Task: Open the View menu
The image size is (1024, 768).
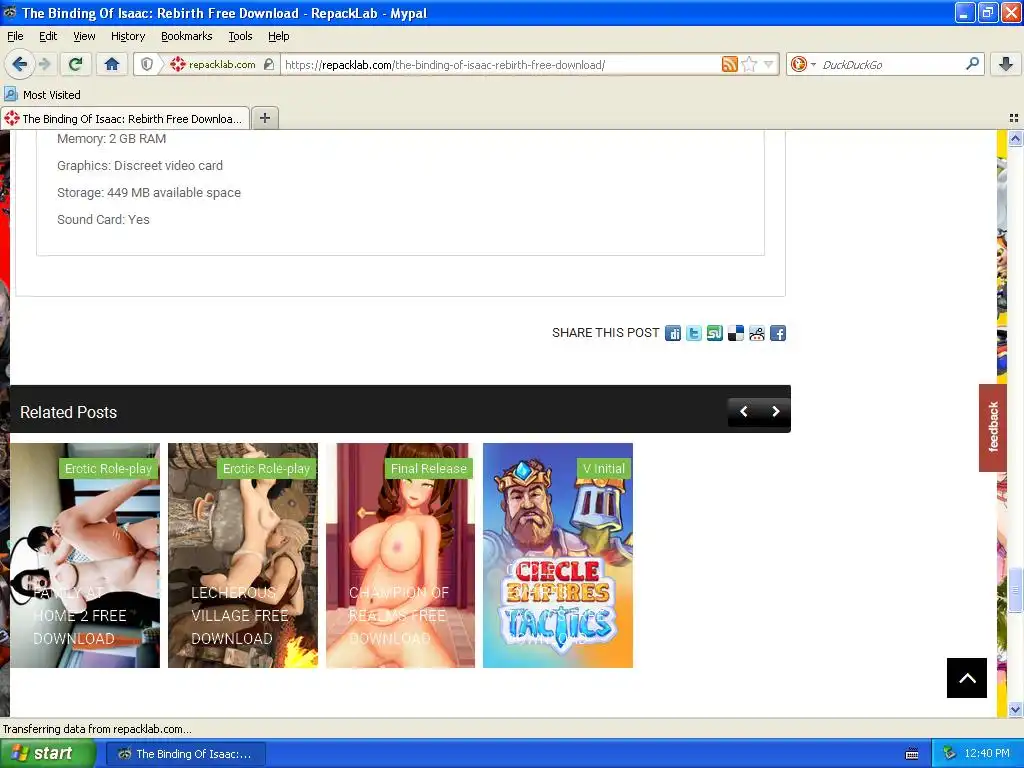Action: pos(84,36)
